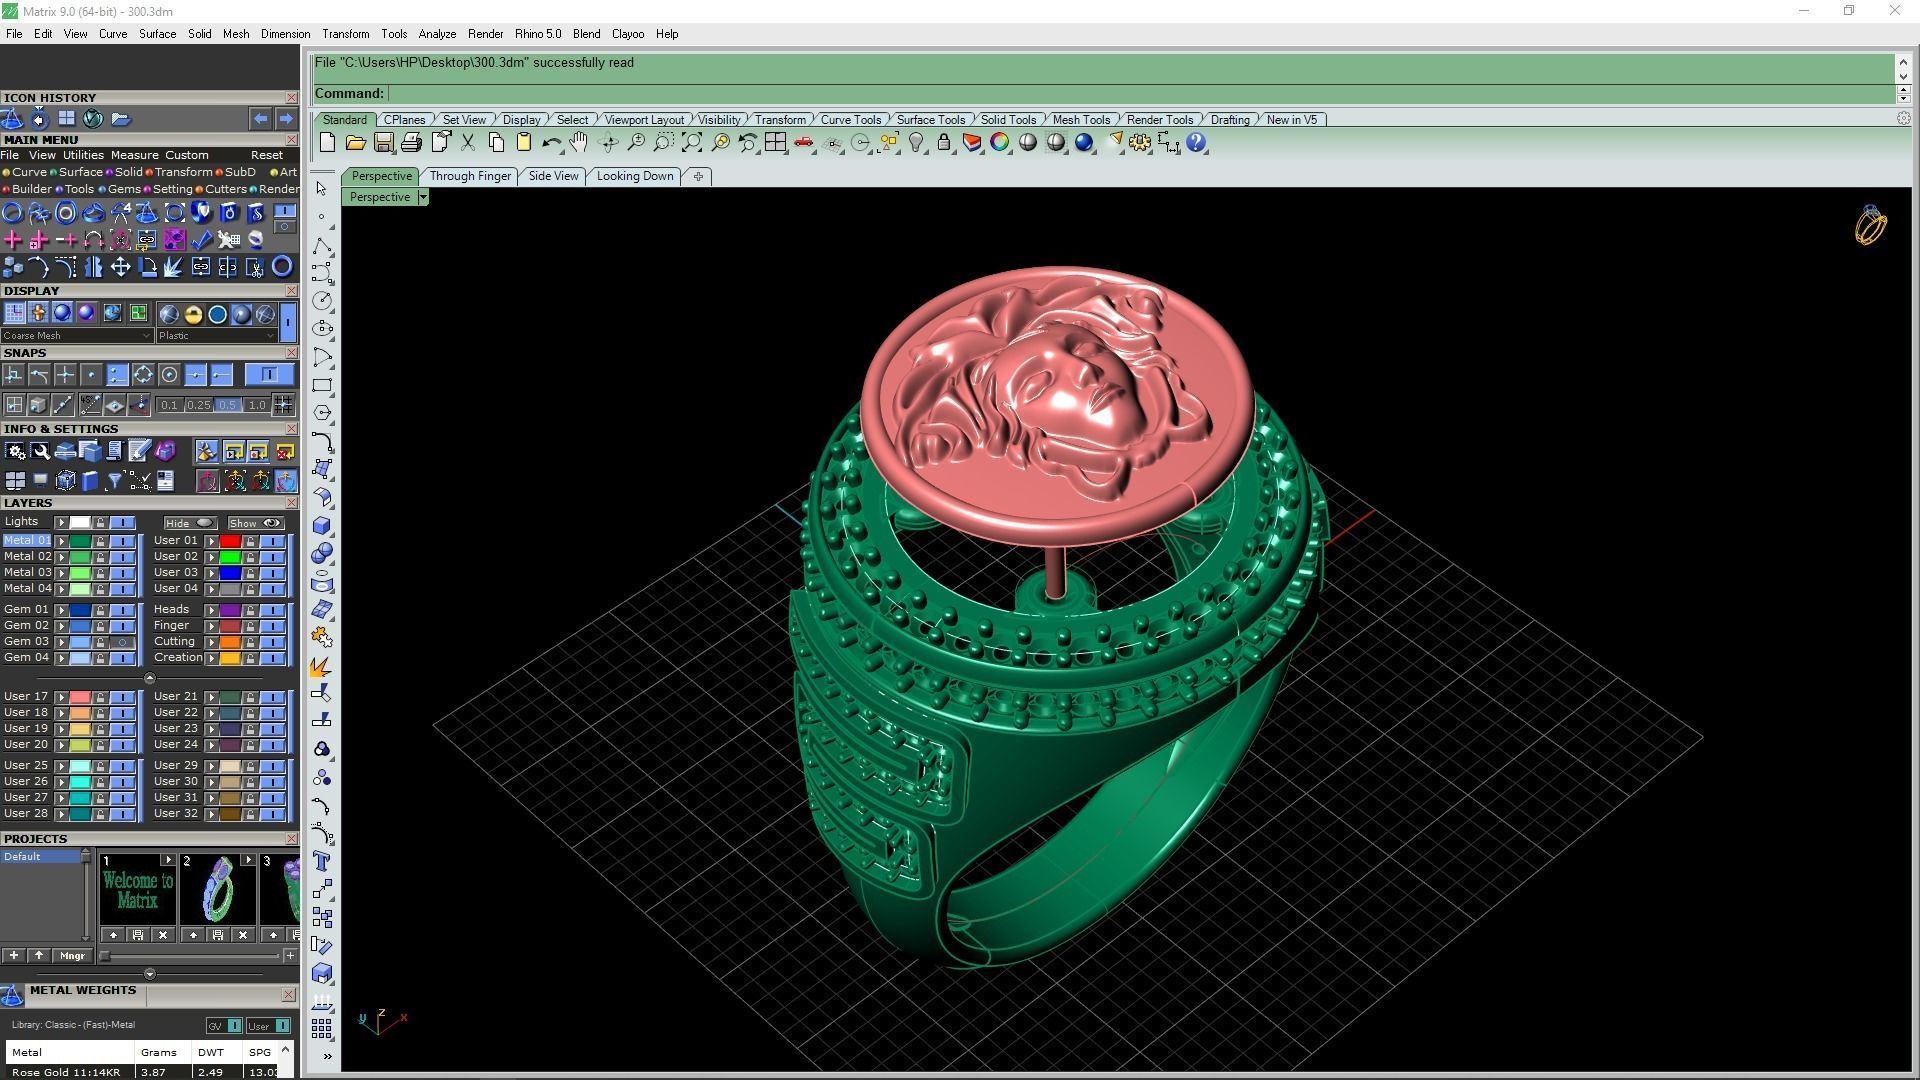
Task: Click the Zoom Window icon
Action: 663,143
